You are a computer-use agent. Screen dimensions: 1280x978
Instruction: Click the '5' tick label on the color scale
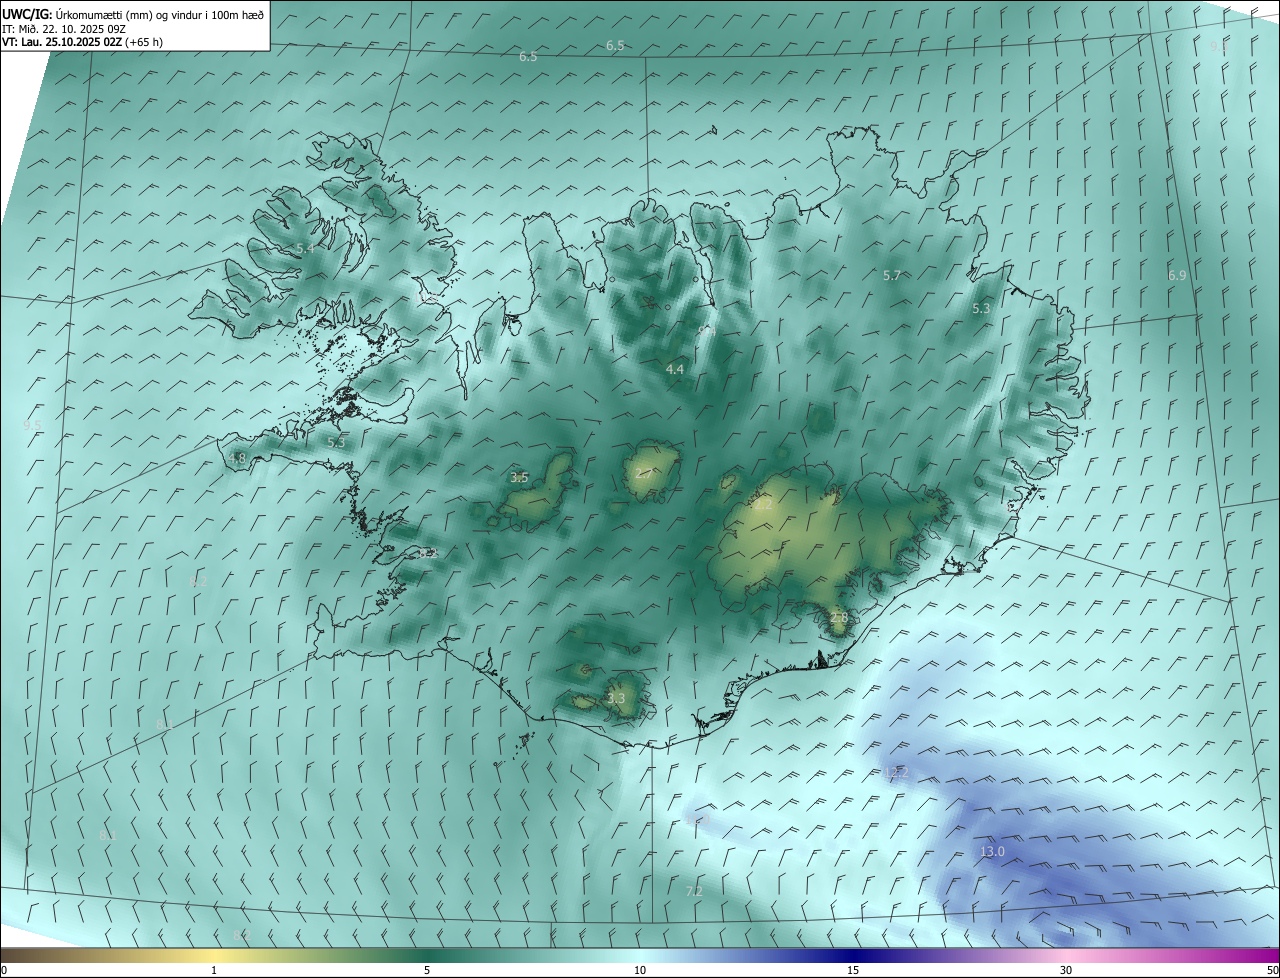pos(427,970)
